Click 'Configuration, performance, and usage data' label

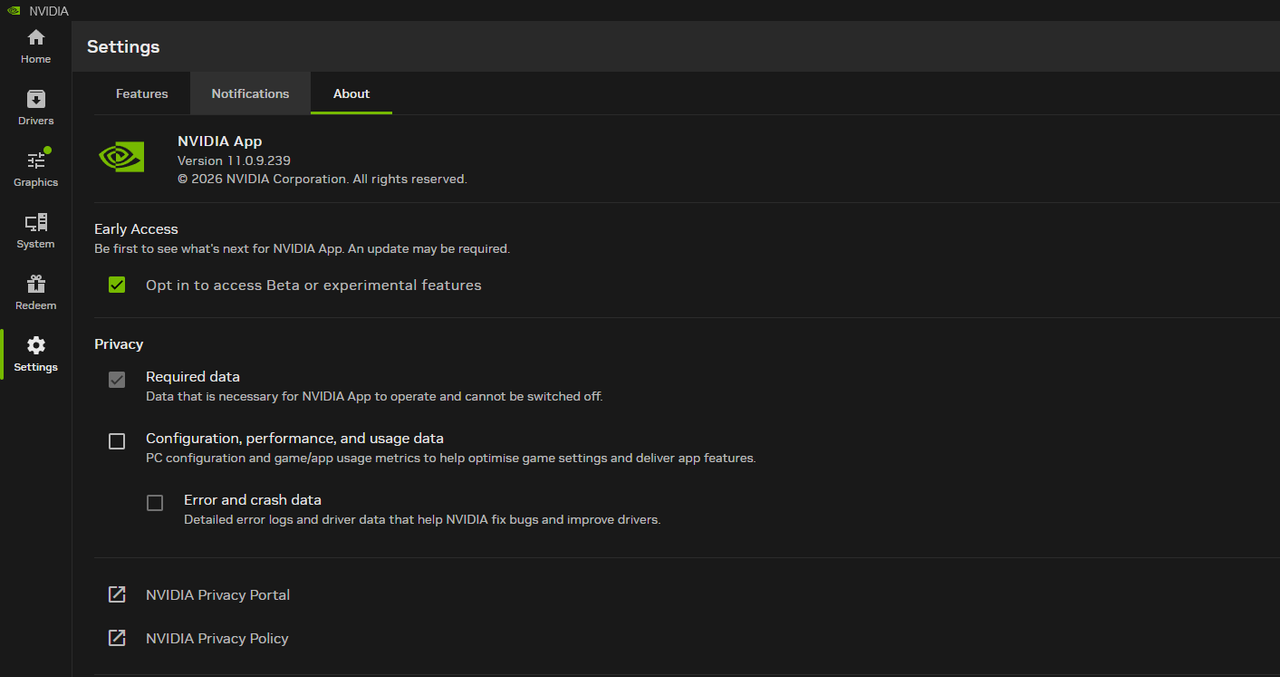[295, 438]
